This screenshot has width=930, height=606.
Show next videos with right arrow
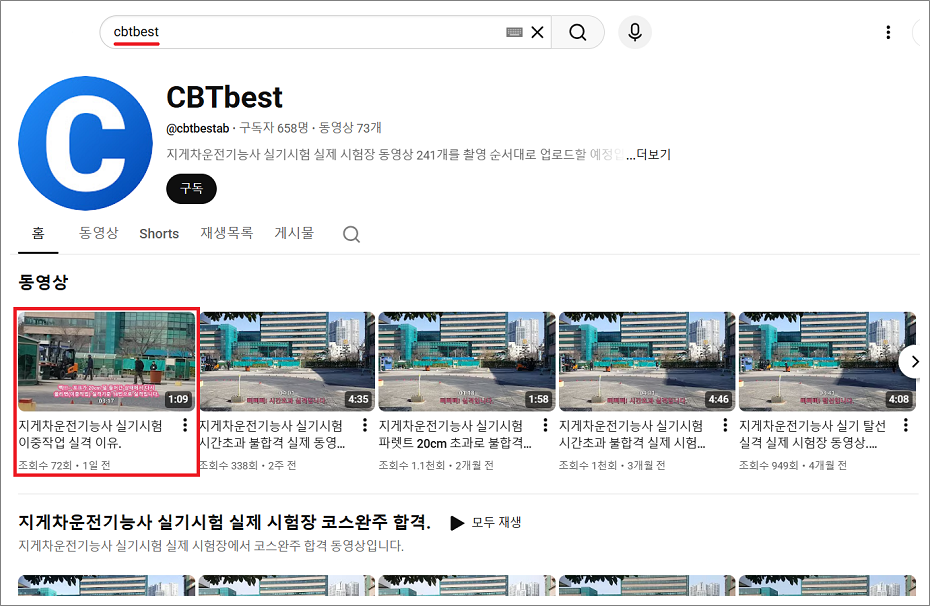[914, 361]
